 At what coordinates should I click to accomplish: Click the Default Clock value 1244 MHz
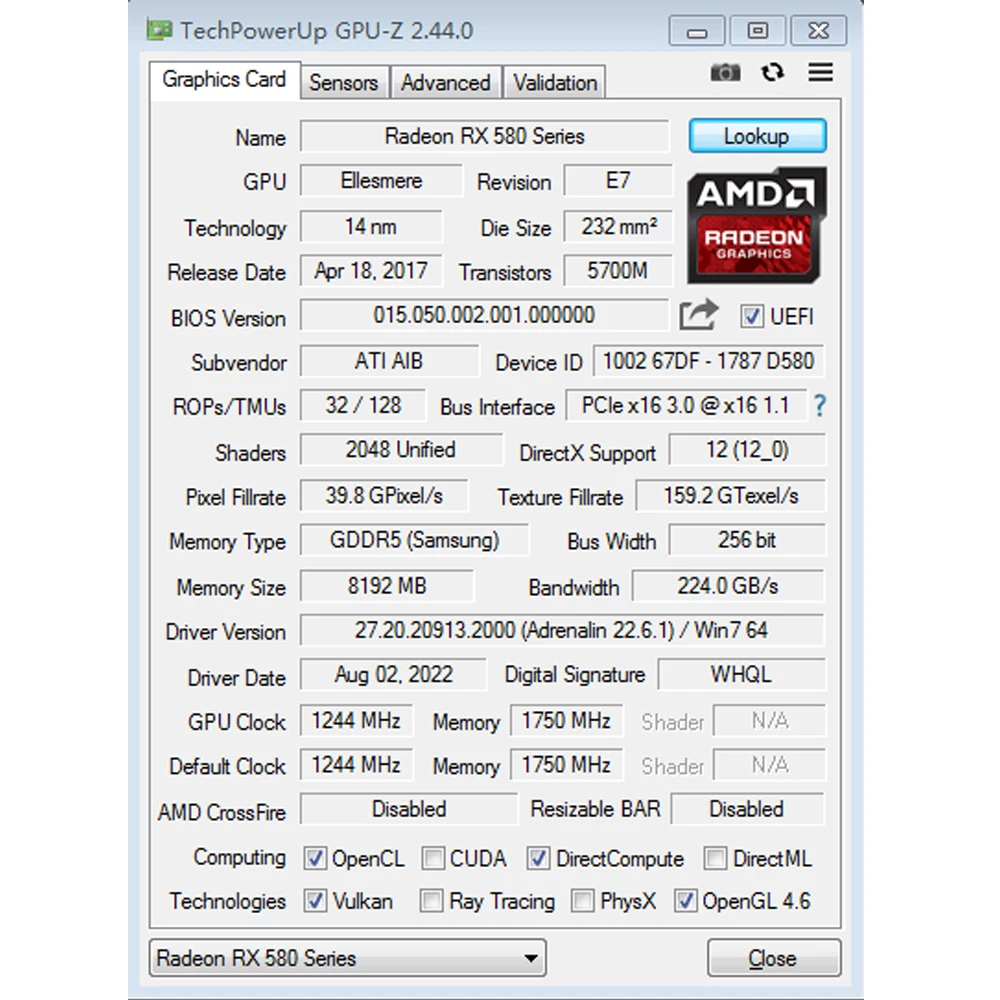[x=357, y=765]
